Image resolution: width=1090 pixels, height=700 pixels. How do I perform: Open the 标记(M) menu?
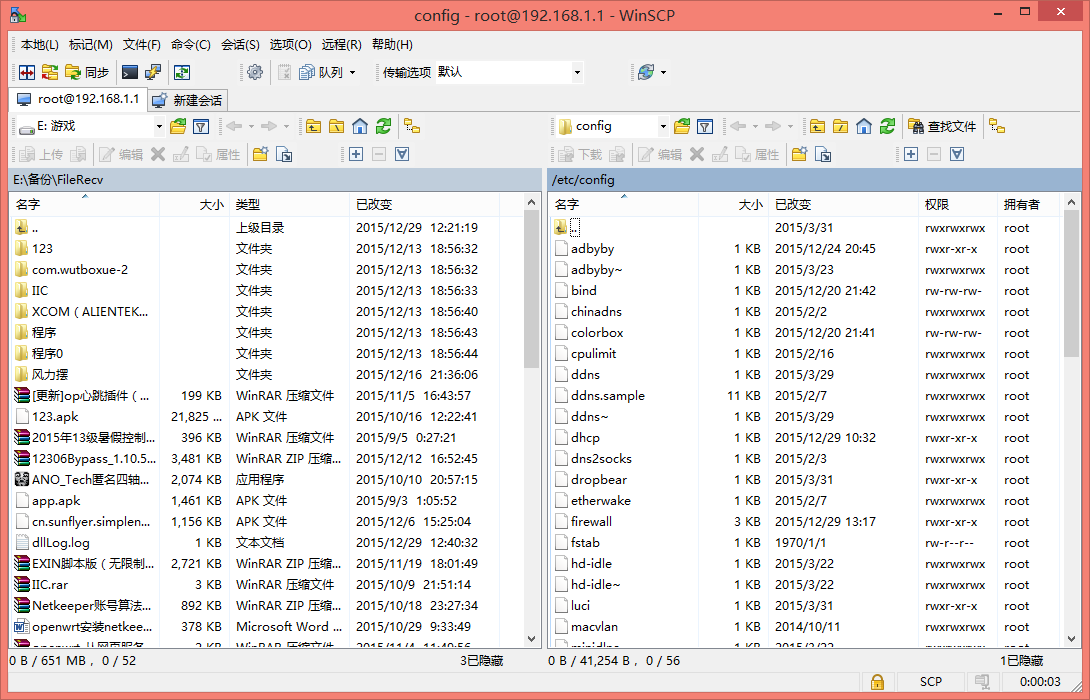point(90,44)
